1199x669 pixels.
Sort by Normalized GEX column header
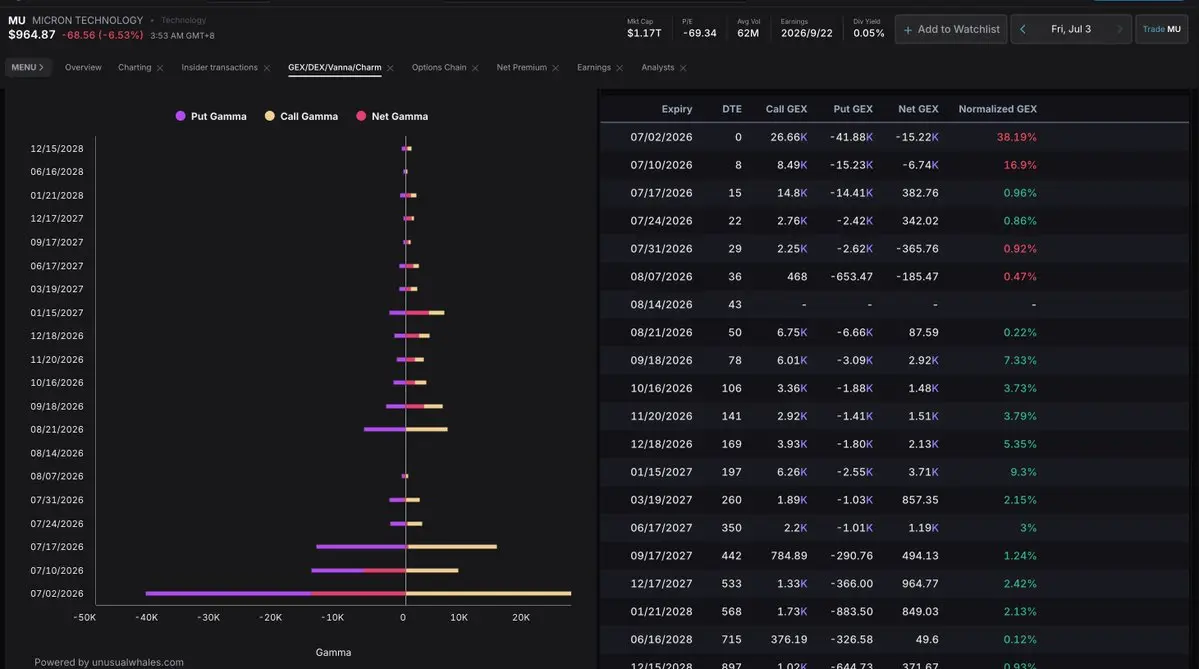997,109
